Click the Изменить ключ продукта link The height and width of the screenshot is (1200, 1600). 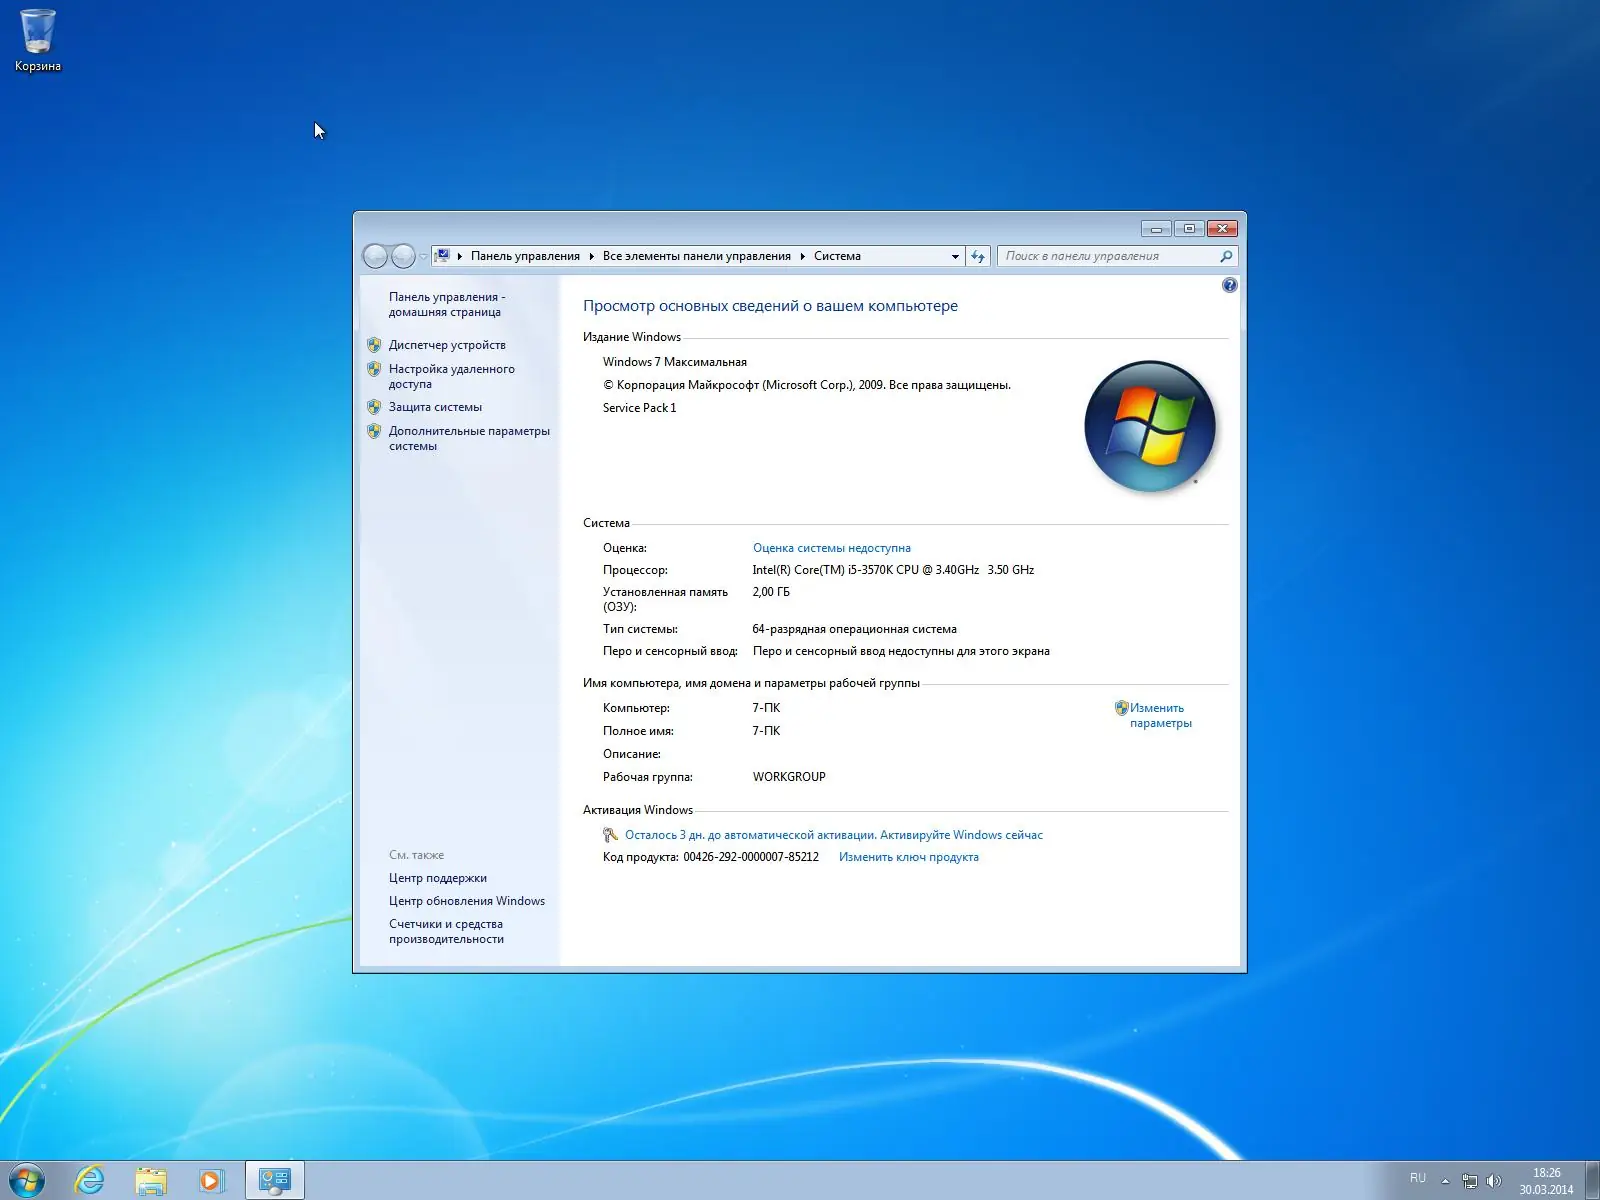click(908, 857)
